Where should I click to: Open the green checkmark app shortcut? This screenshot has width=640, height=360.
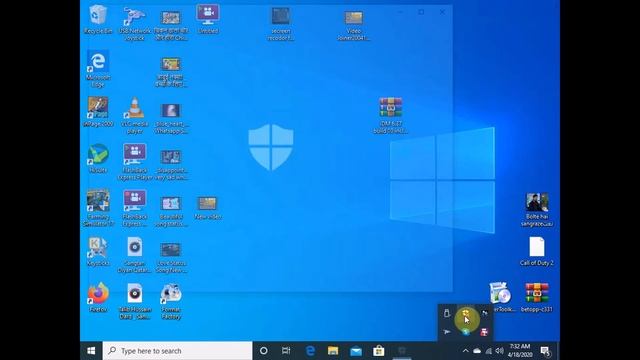[98, 158]
